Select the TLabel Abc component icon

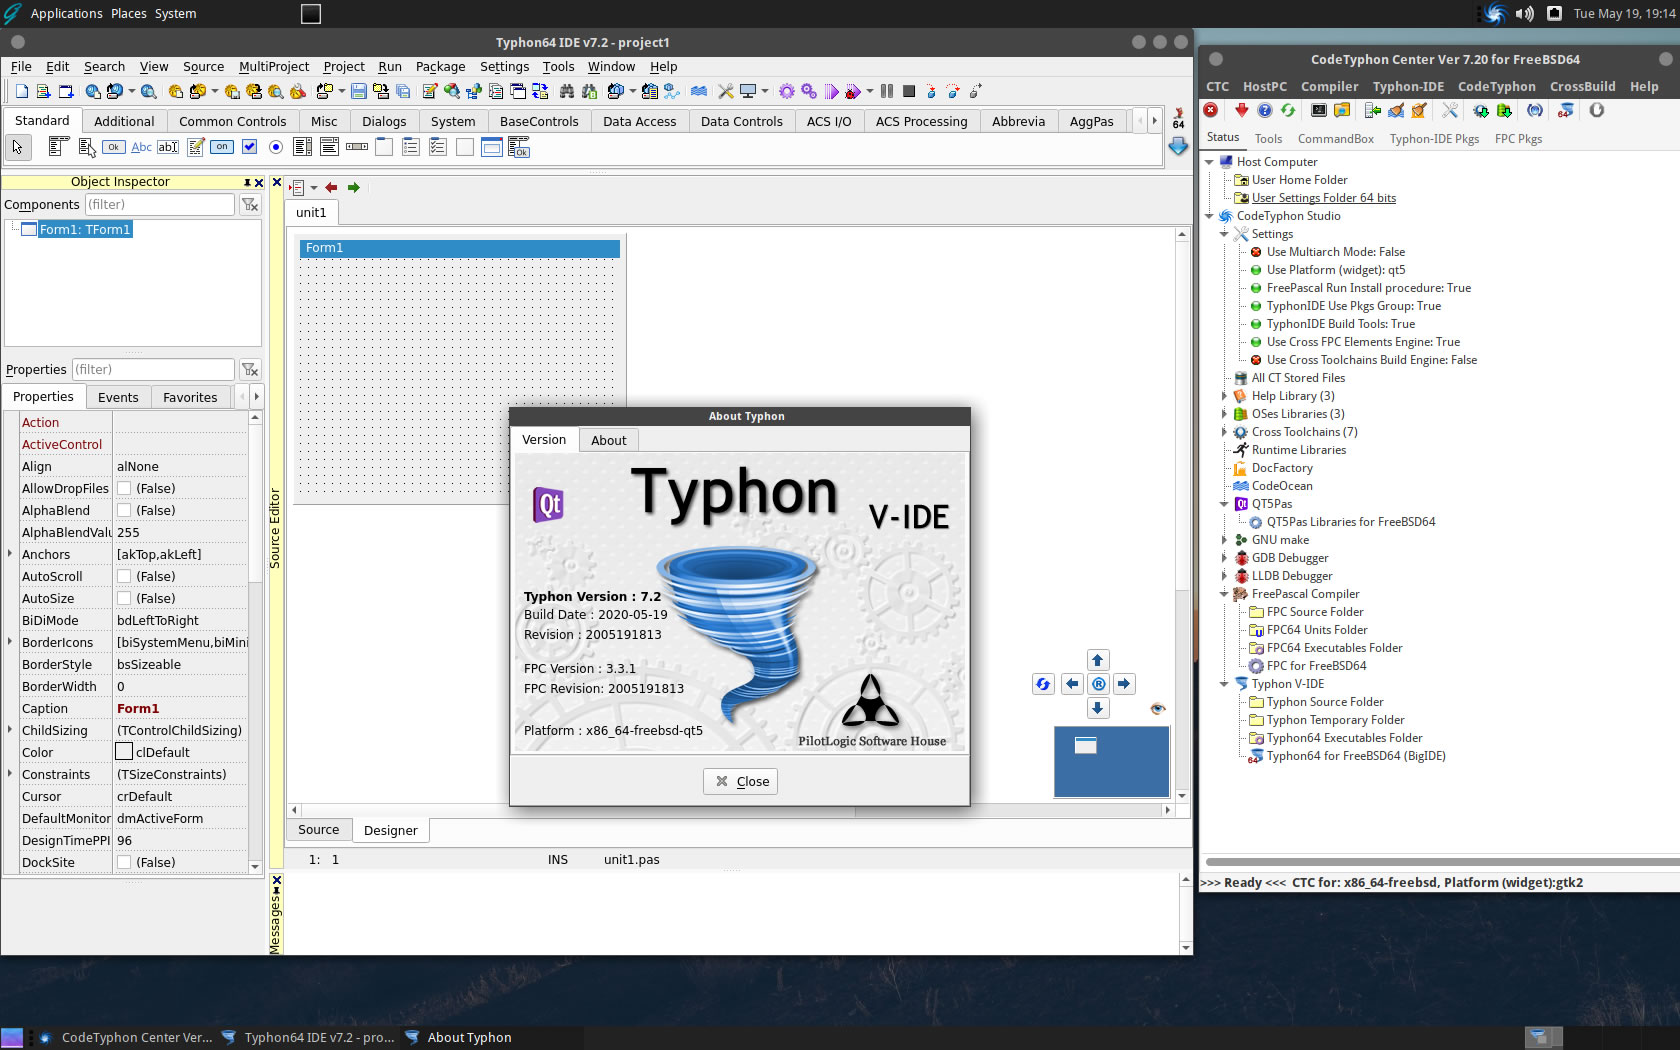[x=141, y=147]
